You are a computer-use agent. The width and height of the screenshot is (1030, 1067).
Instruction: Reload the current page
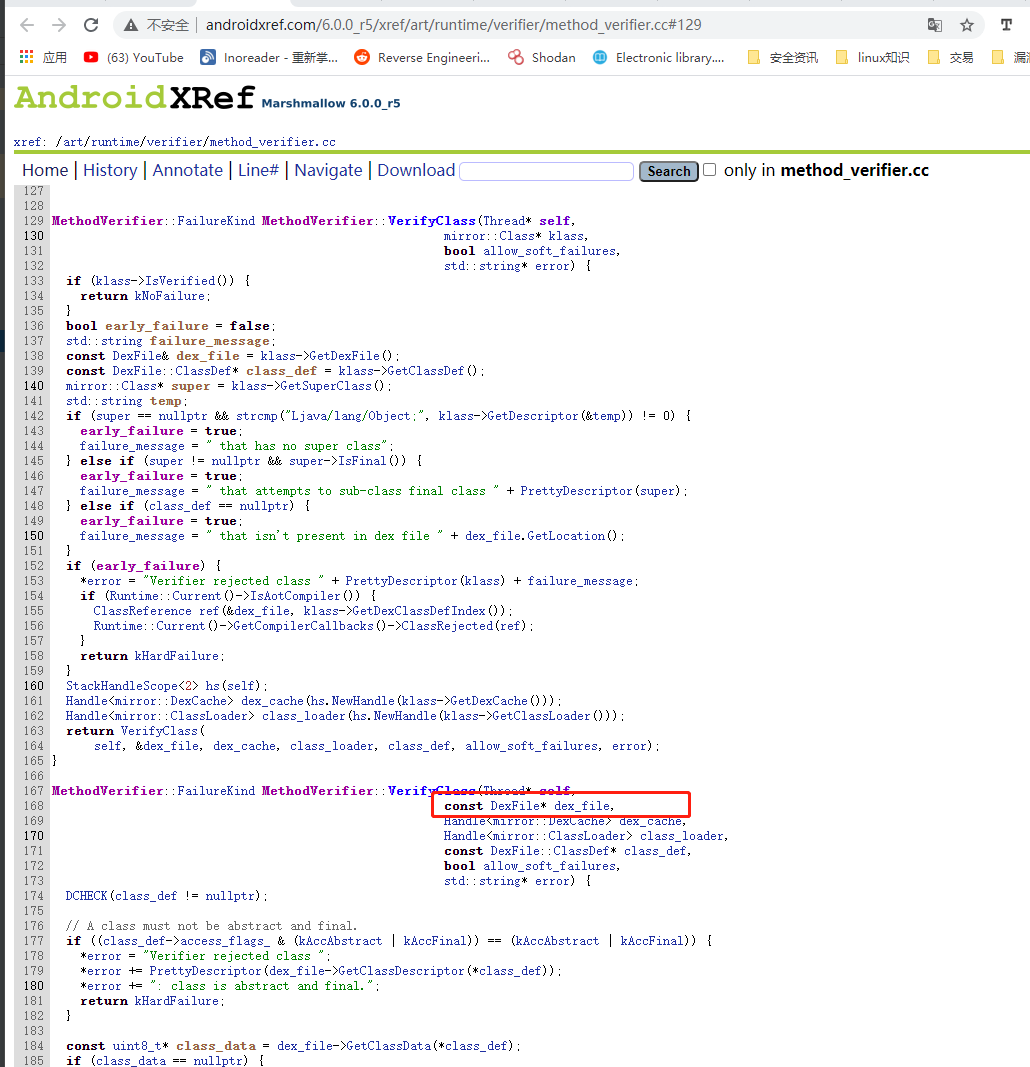[91, 25]
